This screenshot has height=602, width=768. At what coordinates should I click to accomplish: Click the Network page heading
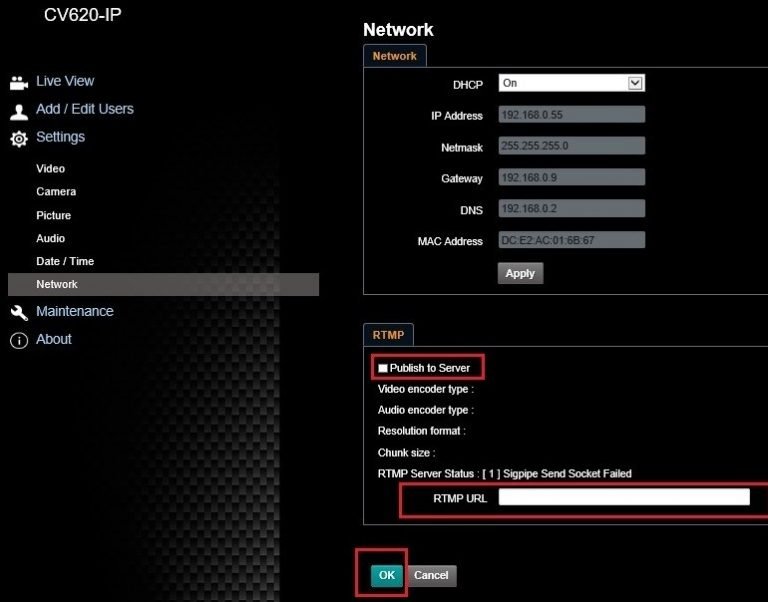[398, 29]
